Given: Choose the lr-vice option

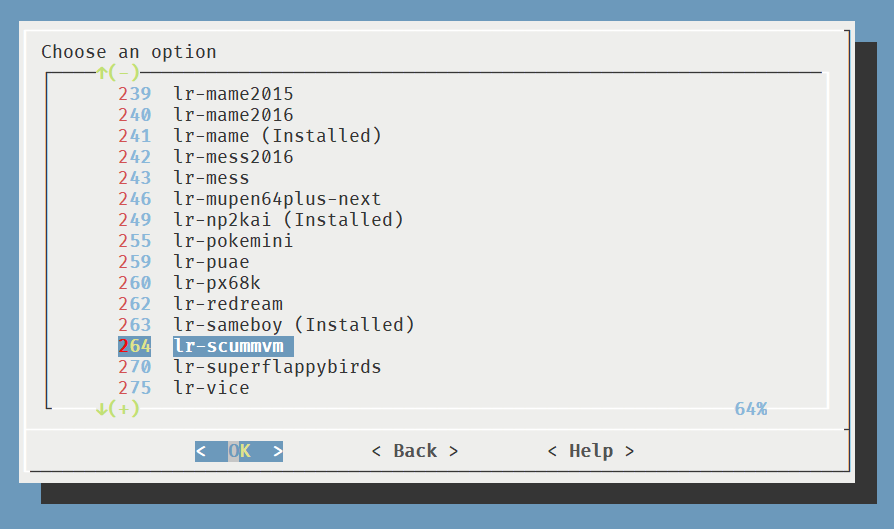Looking at the screenshot, I should pos(211,388).
